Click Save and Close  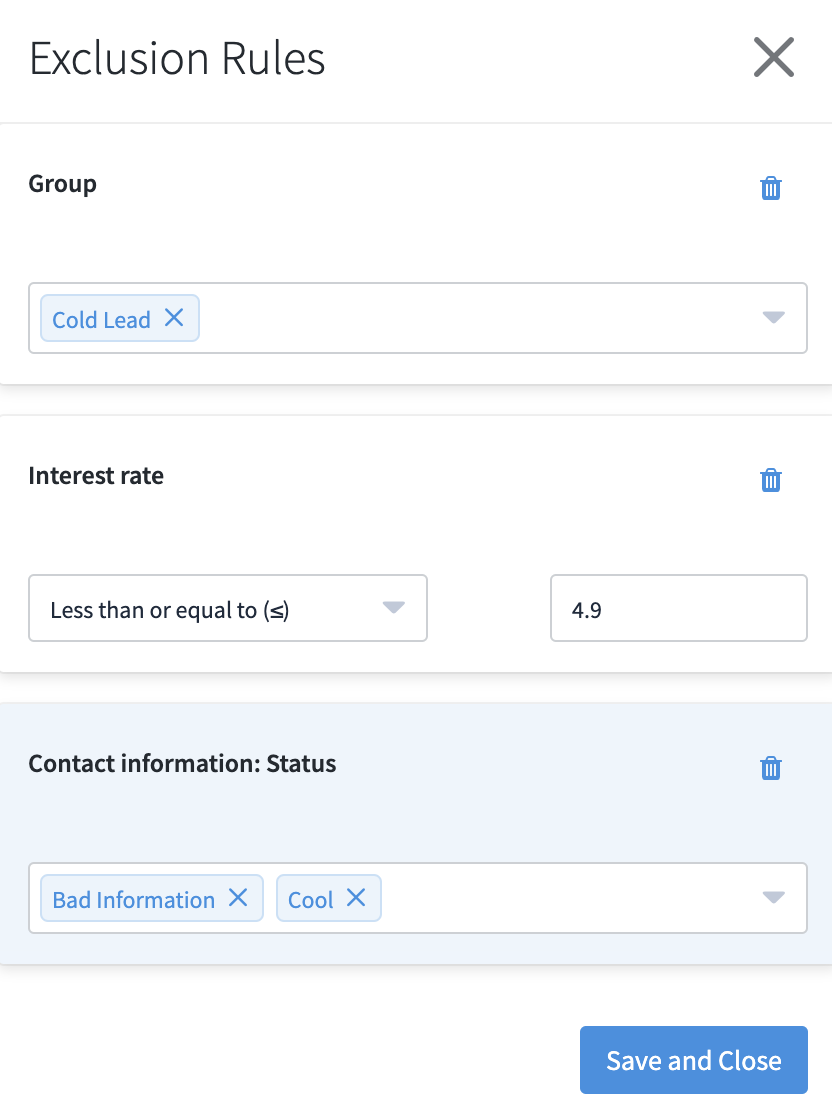693,1060
